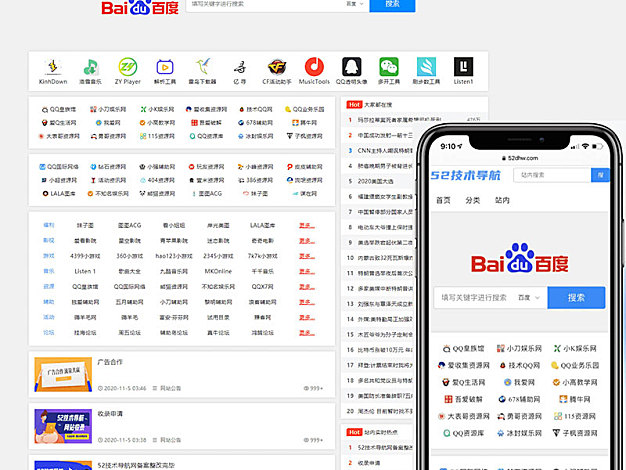Image resolution: width=626 pixels, height=470 pixels.
Task: Tap 百爱破解 on the phone mockup
Action: (464, 399)
